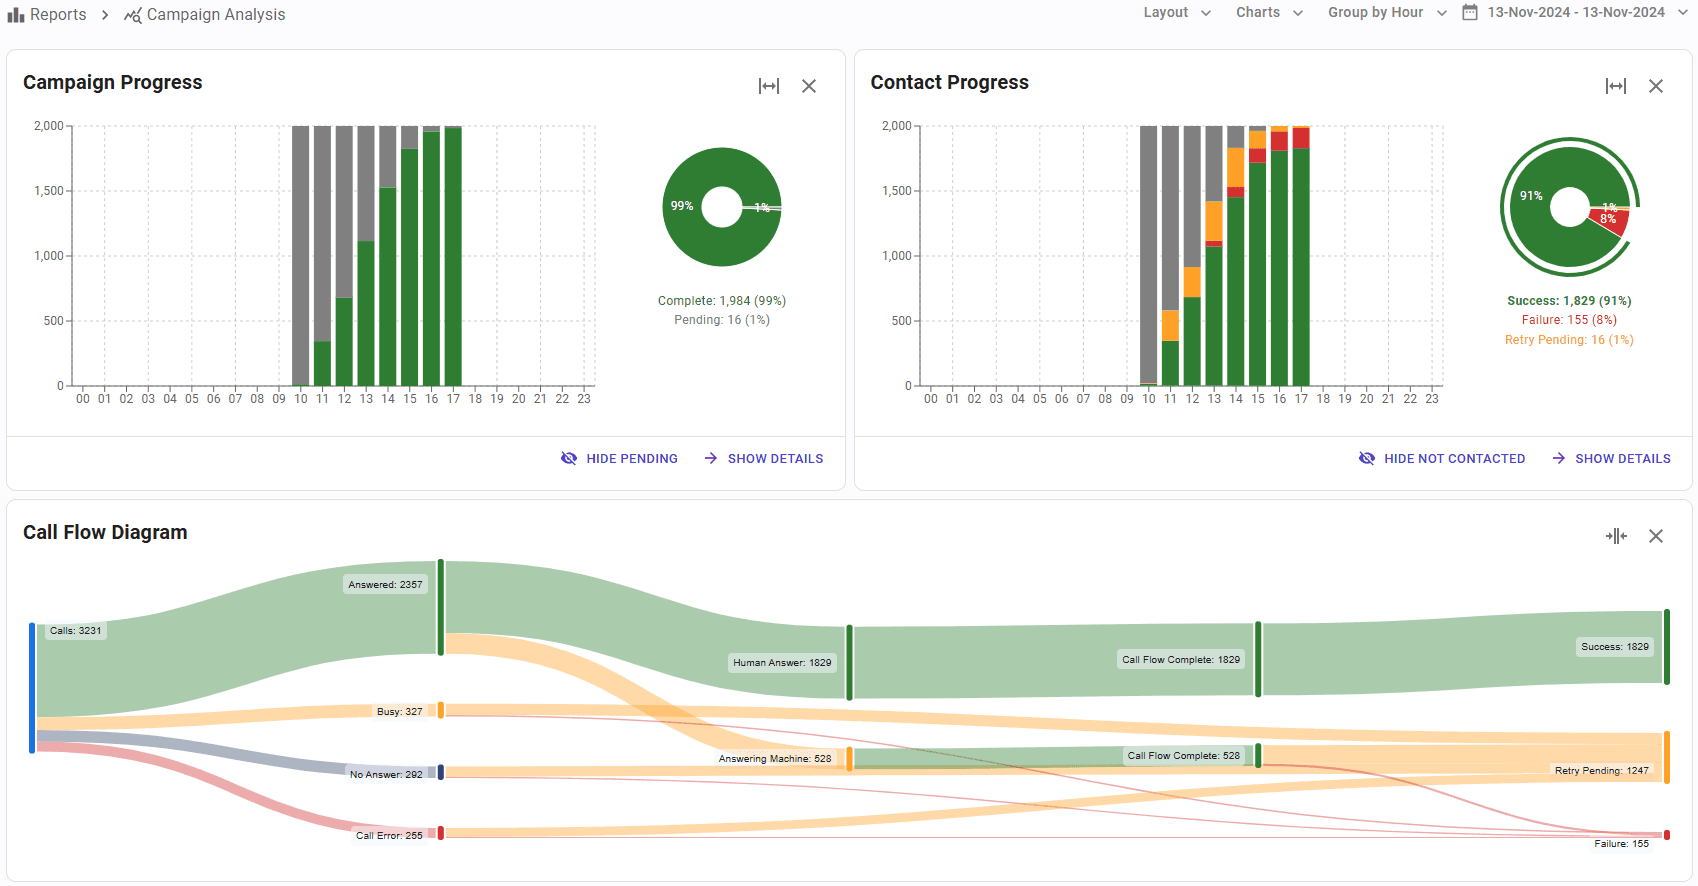This screenshot has width=1698, height=886.
Task: Select Campaign Analysis breadcrumb item
Action: click(215, 15)
